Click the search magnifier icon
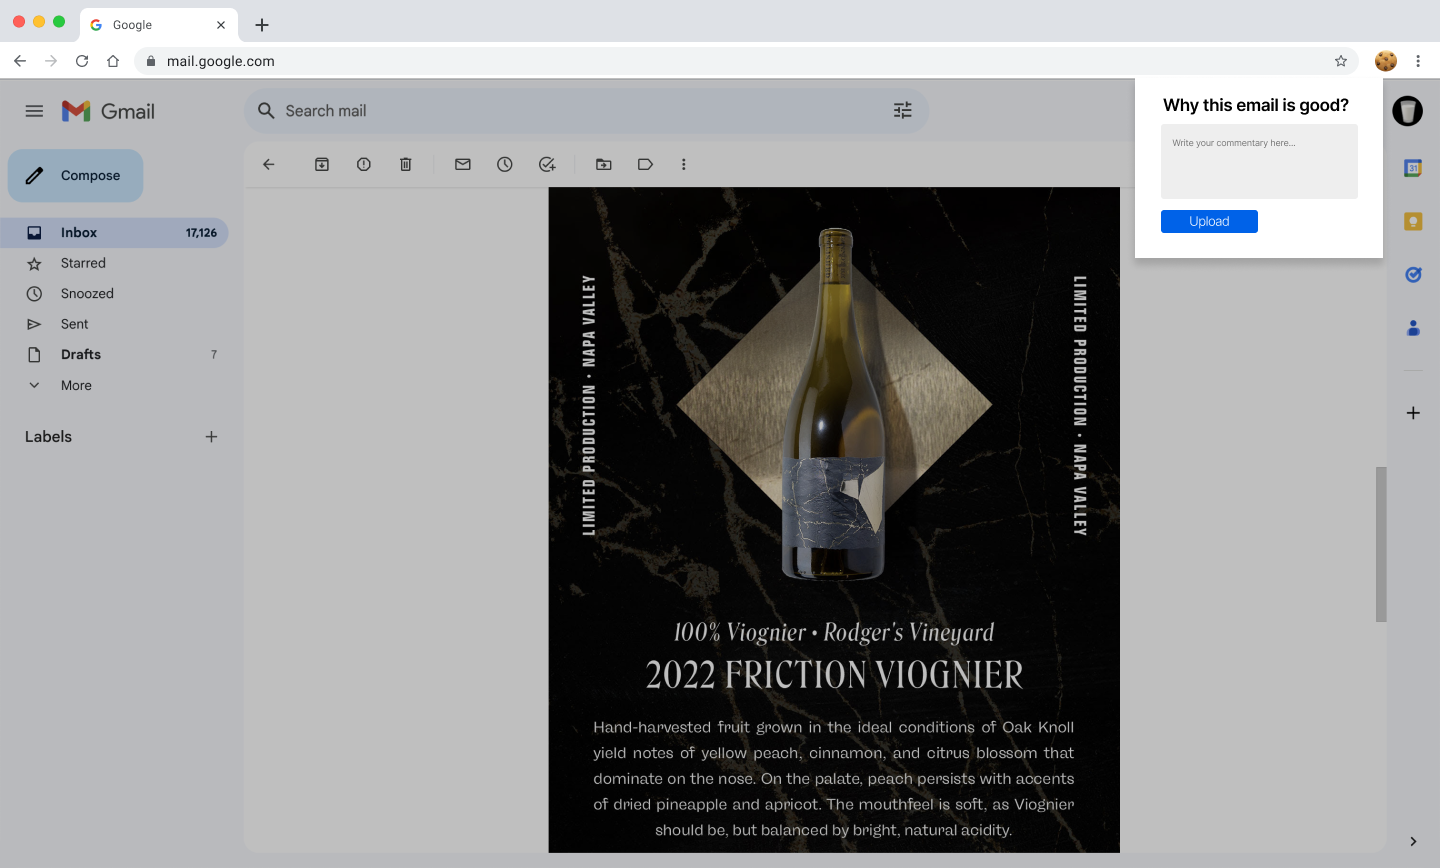Image resolution: width=1440 pixels, height=868 pixels. click(x=266, y=111)
